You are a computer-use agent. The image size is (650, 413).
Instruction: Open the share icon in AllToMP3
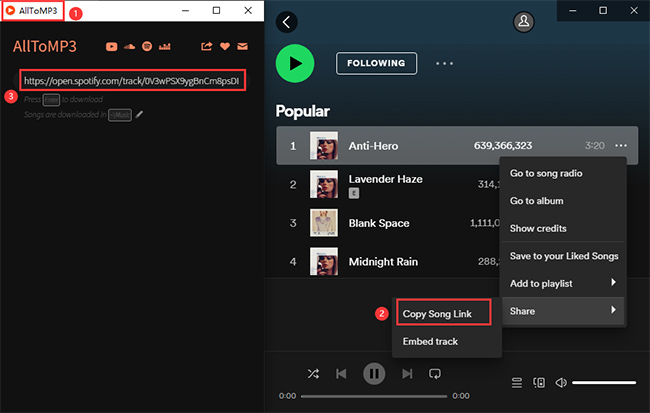(206, 46)
